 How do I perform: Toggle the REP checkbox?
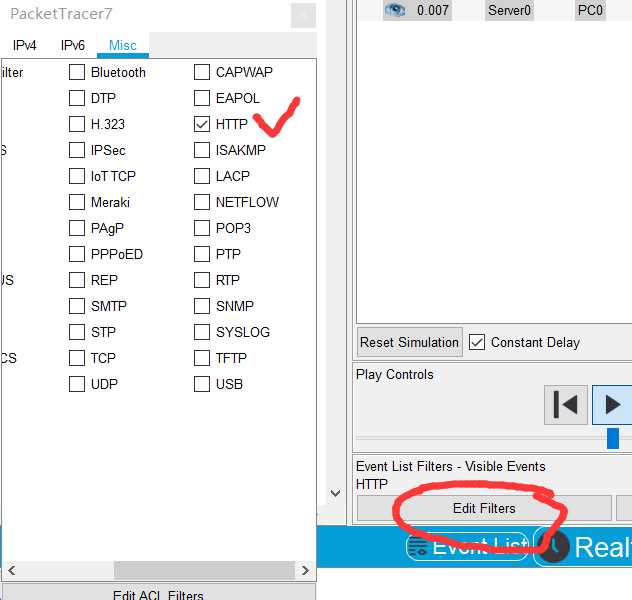pos(77,280)
